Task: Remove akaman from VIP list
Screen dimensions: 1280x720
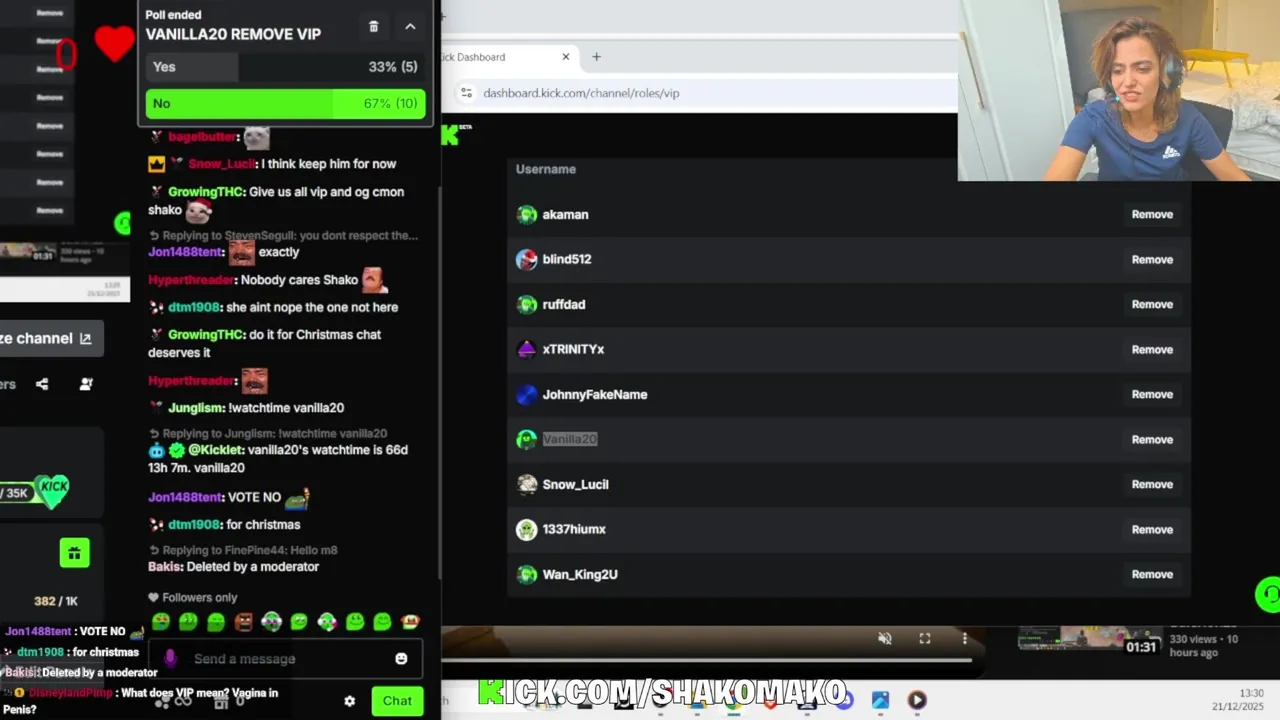Action: coord(1152,214)
